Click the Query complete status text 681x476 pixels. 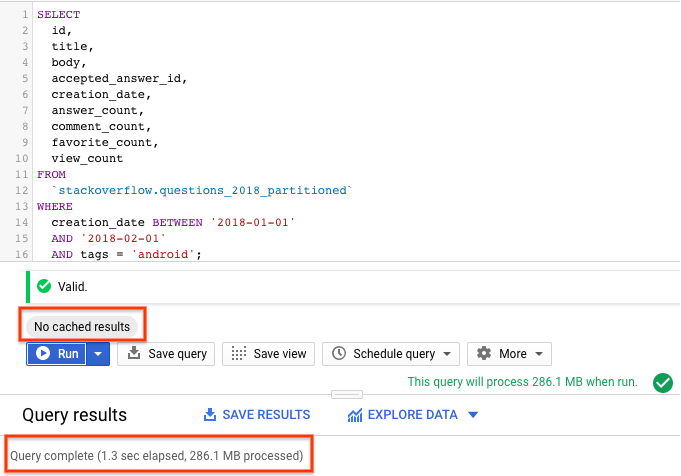157,456
